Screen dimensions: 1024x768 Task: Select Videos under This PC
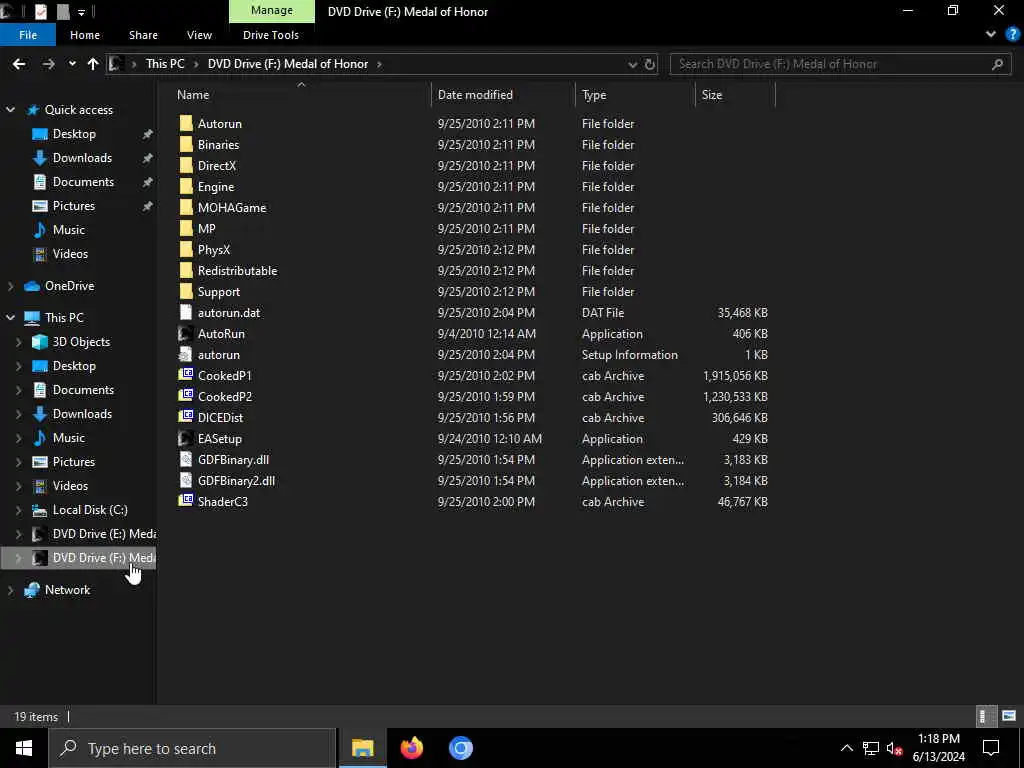pos(70,486)
